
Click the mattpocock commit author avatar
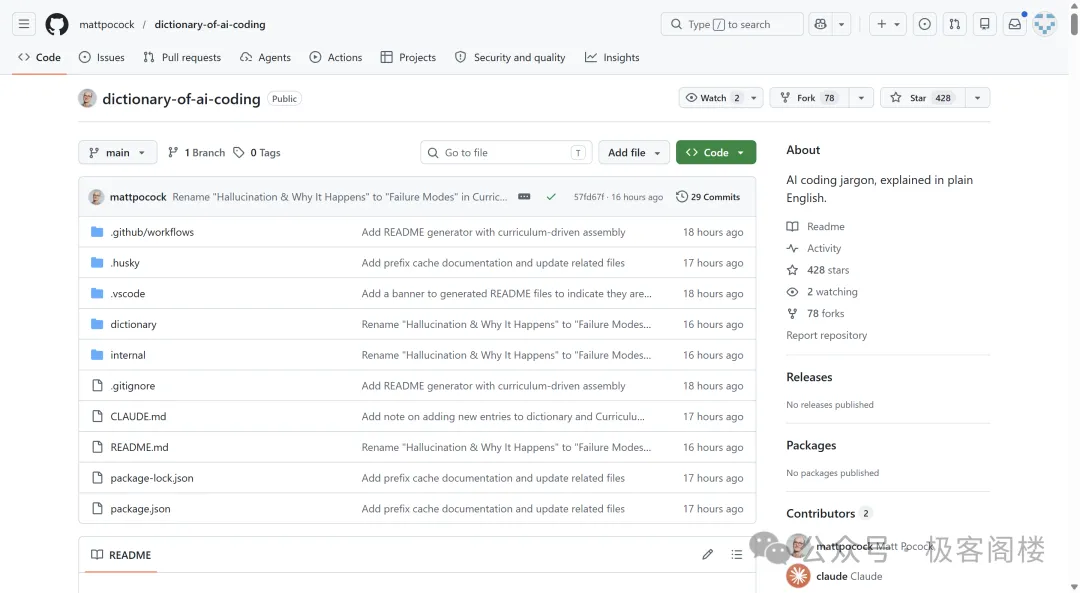96,197
